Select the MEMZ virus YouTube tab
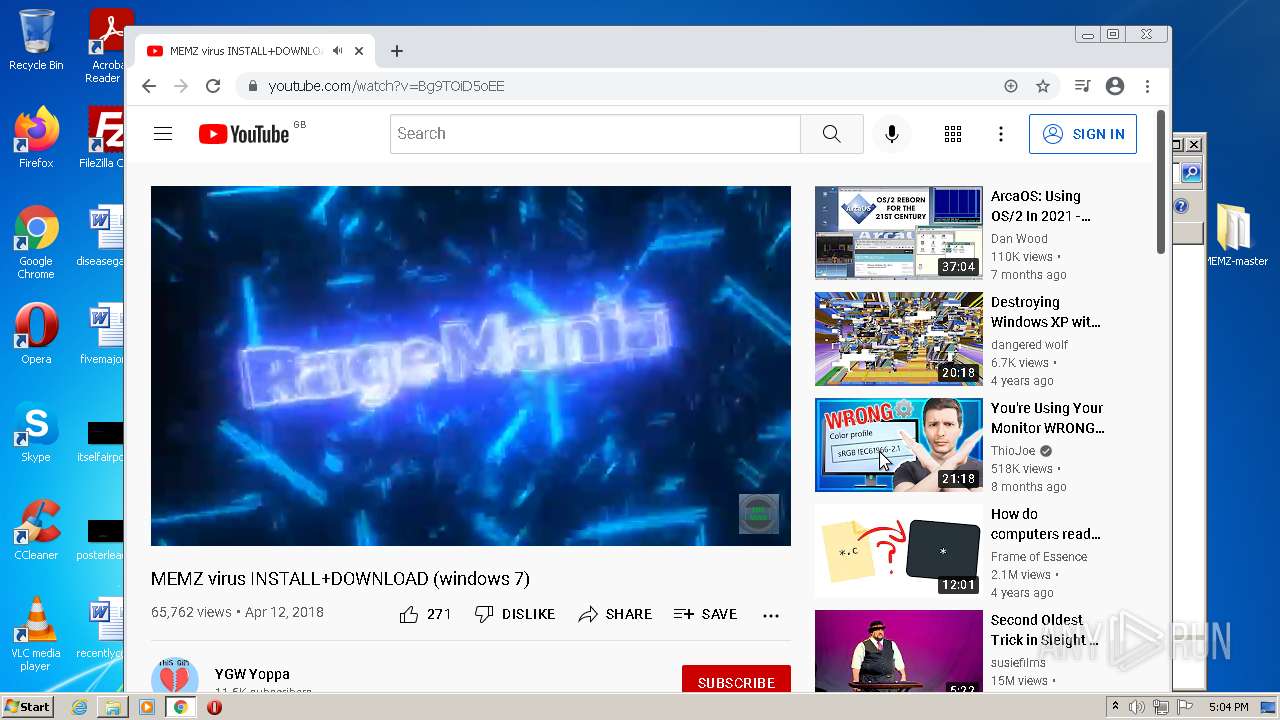 click(245, 51)
